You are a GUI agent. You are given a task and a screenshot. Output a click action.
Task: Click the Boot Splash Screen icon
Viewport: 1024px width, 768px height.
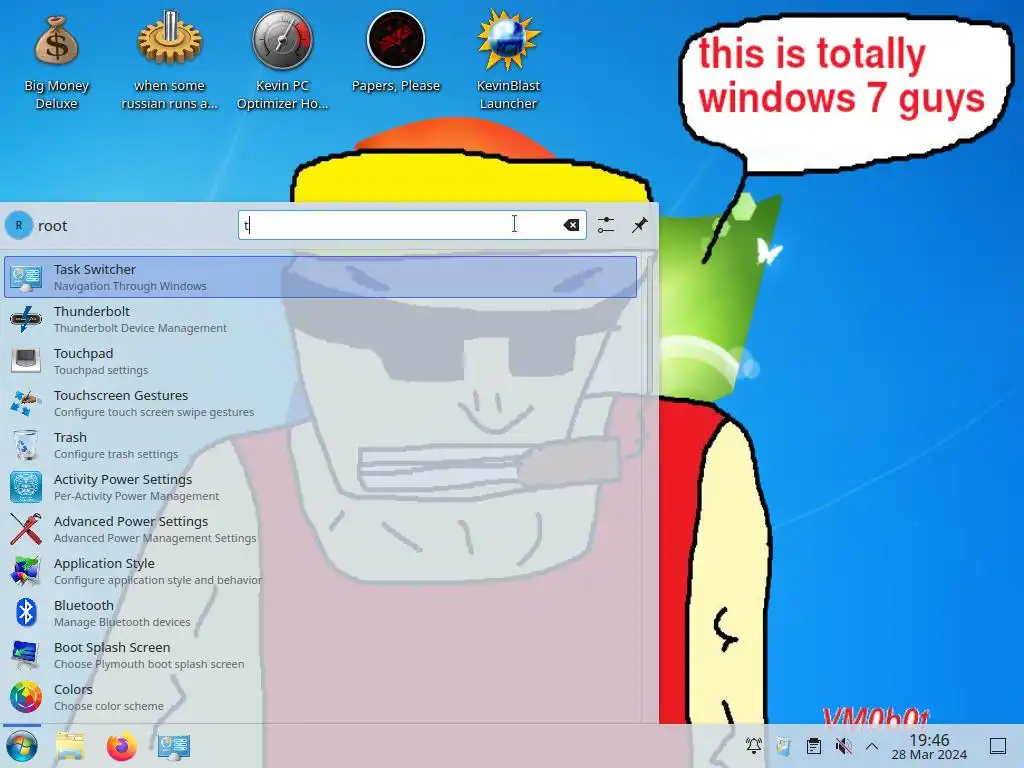(x=26, y=655)
